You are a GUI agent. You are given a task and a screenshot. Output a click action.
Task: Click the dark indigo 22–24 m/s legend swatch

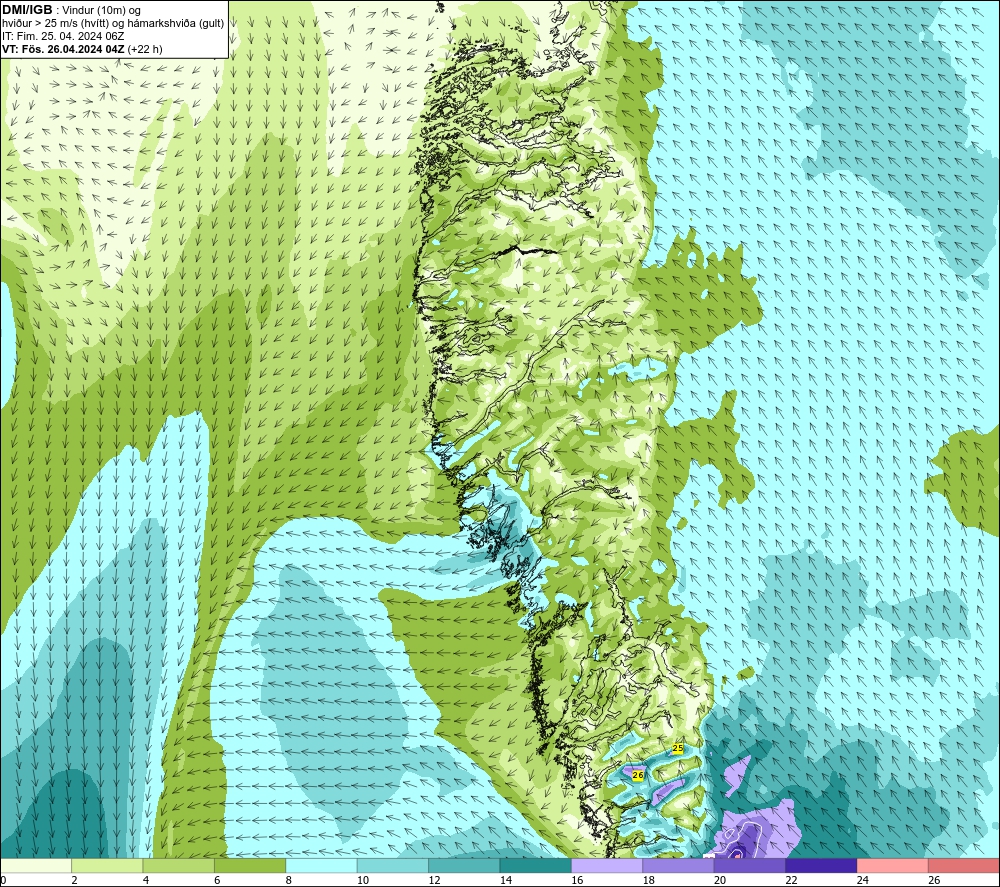tap(821, 865)
